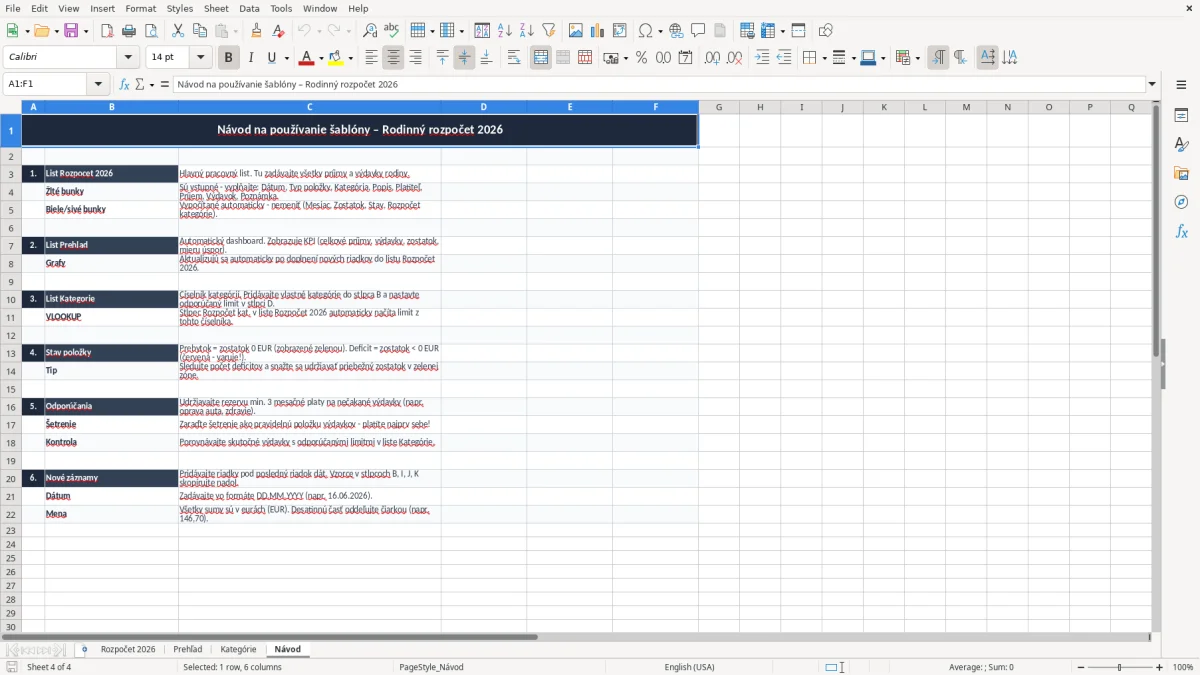1200x675 pixels.
Task: Open sidebar Properties icon
Action: point(1181,116)
